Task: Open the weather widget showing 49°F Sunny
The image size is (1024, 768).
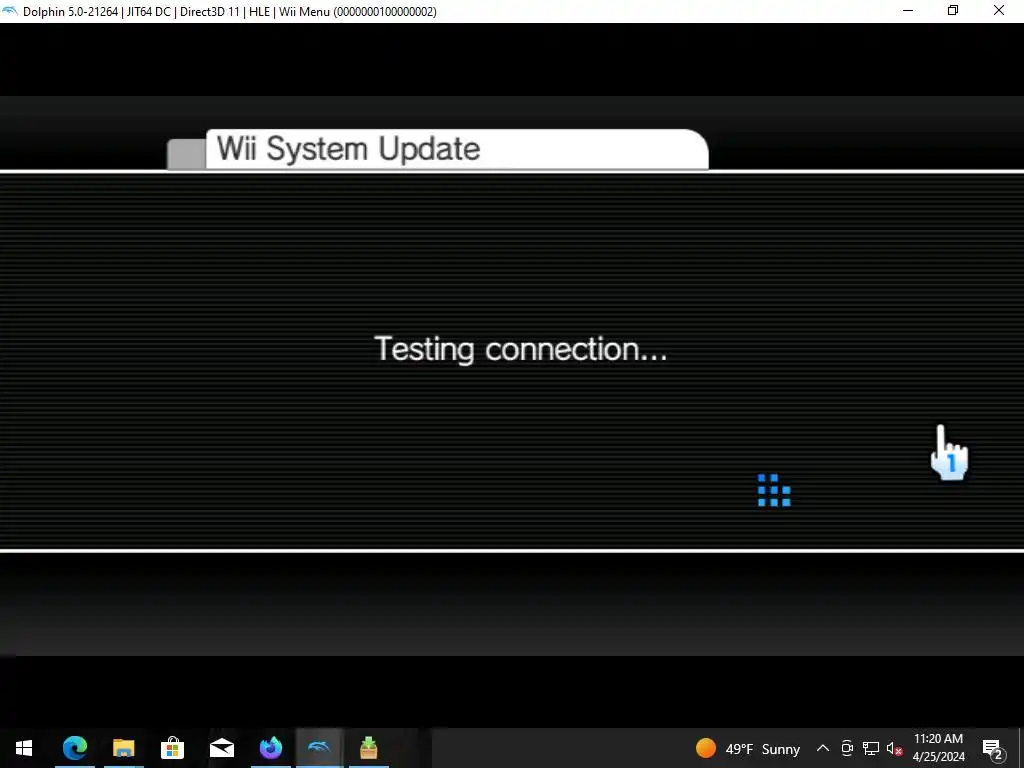Action: click(x=748, y=748)
